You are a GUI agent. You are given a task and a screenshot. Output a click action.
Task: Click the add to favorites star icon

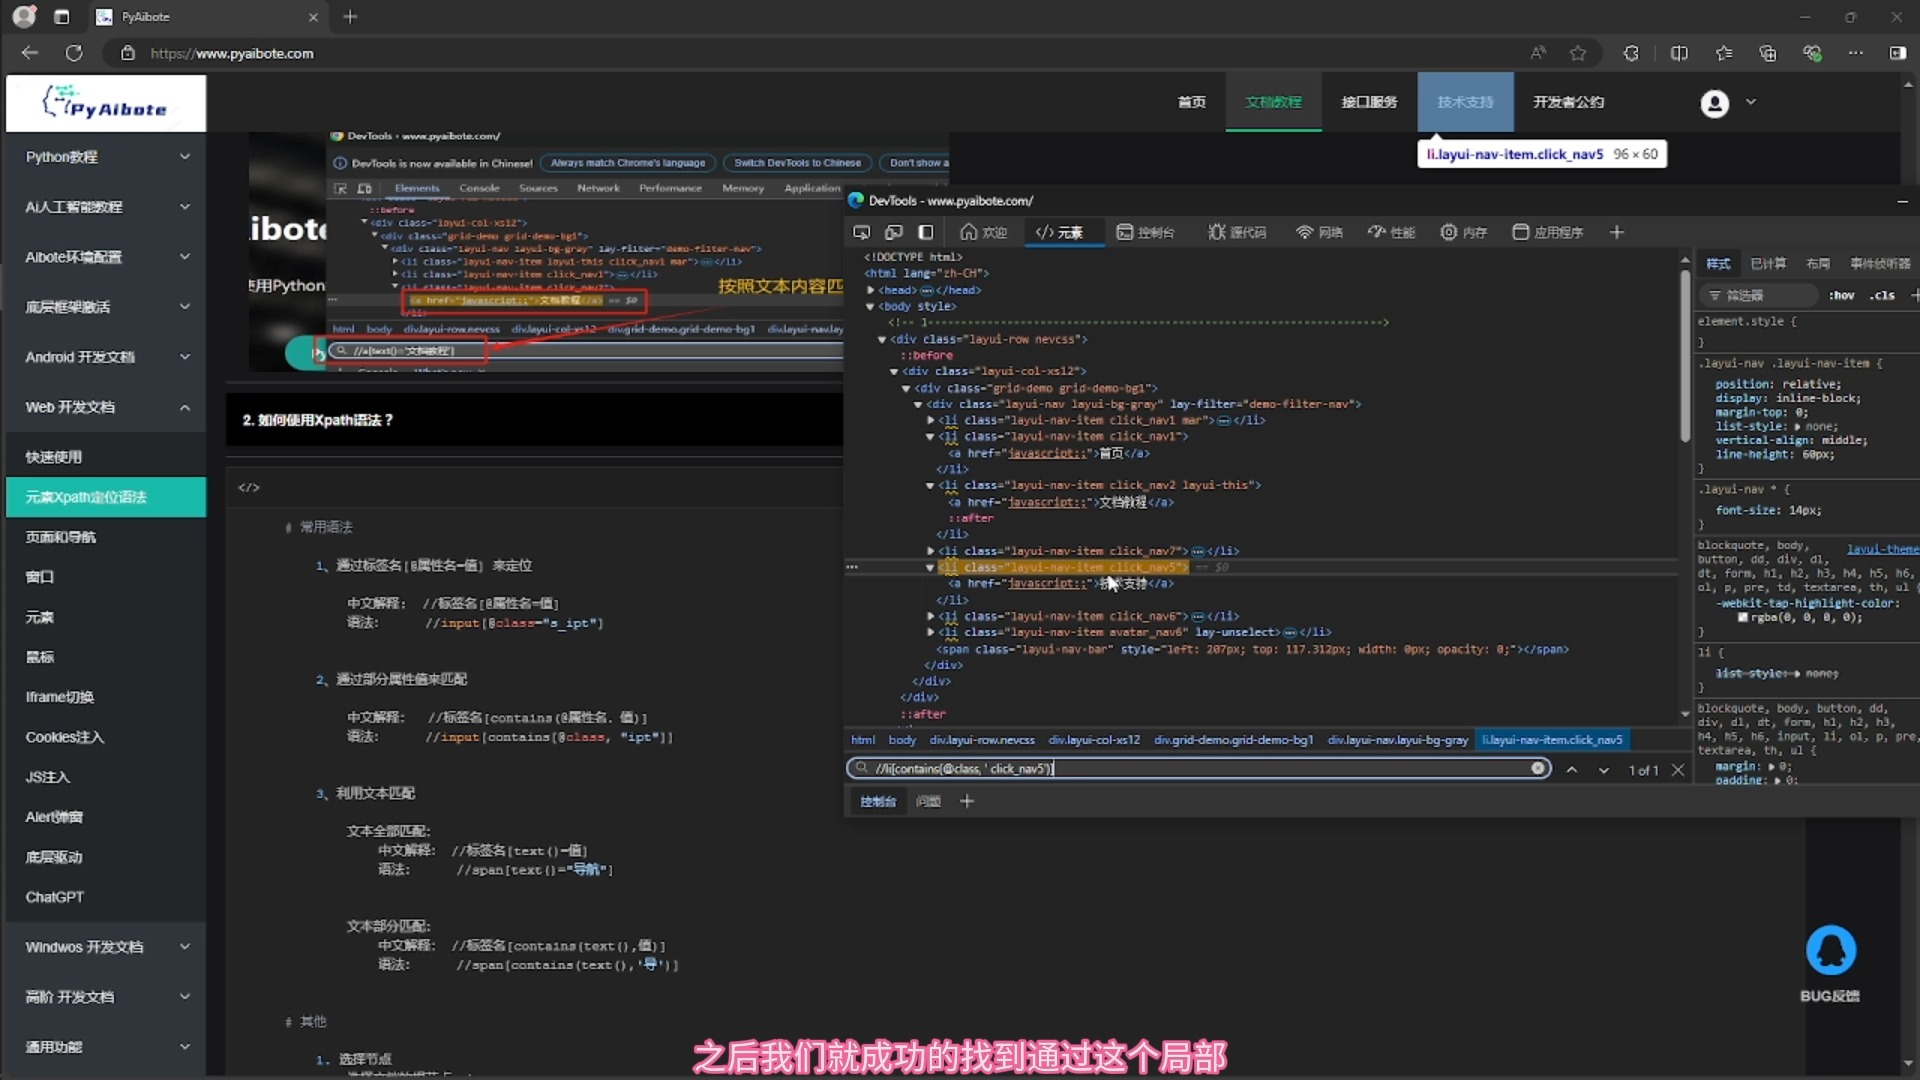1578,53
